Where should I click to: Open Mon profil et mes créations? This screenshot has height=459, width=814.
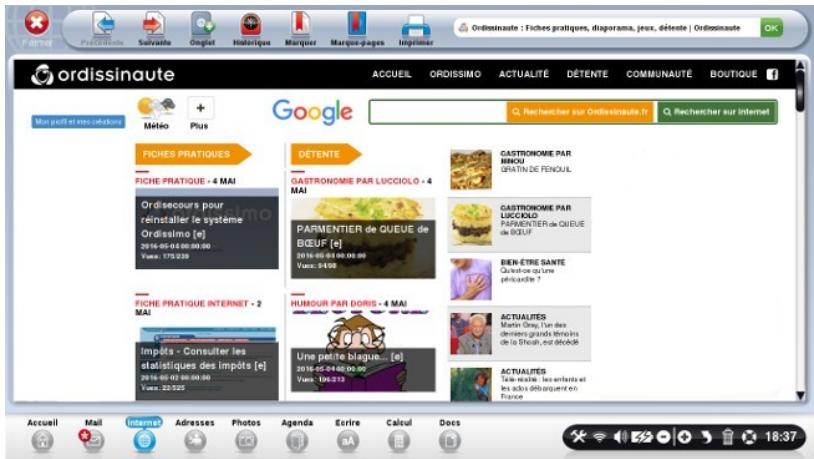click(78, 122)
